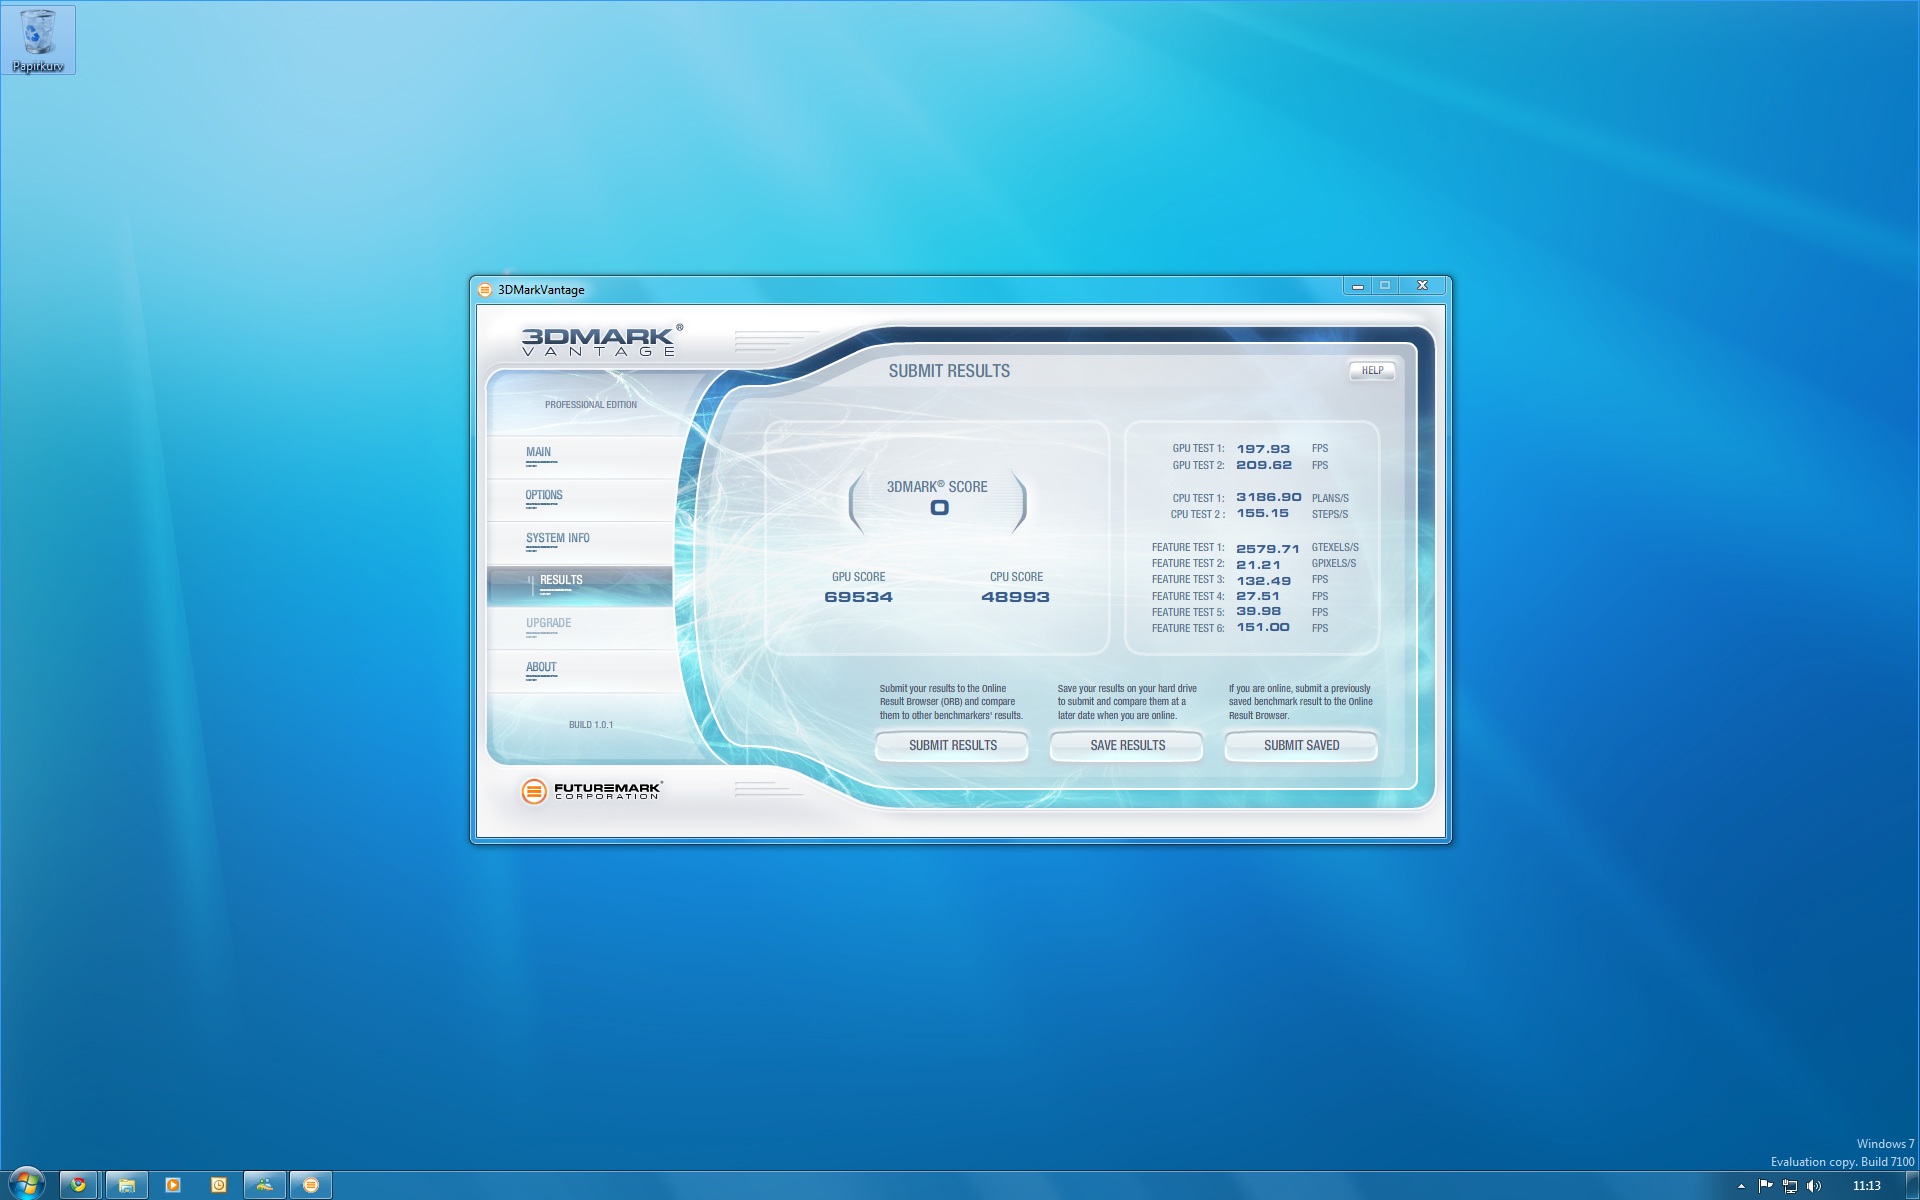Click the taskbar clock showing 11:13
The width and height of the screenshot is (1920, 1200).
[x=1866, y=1187]
